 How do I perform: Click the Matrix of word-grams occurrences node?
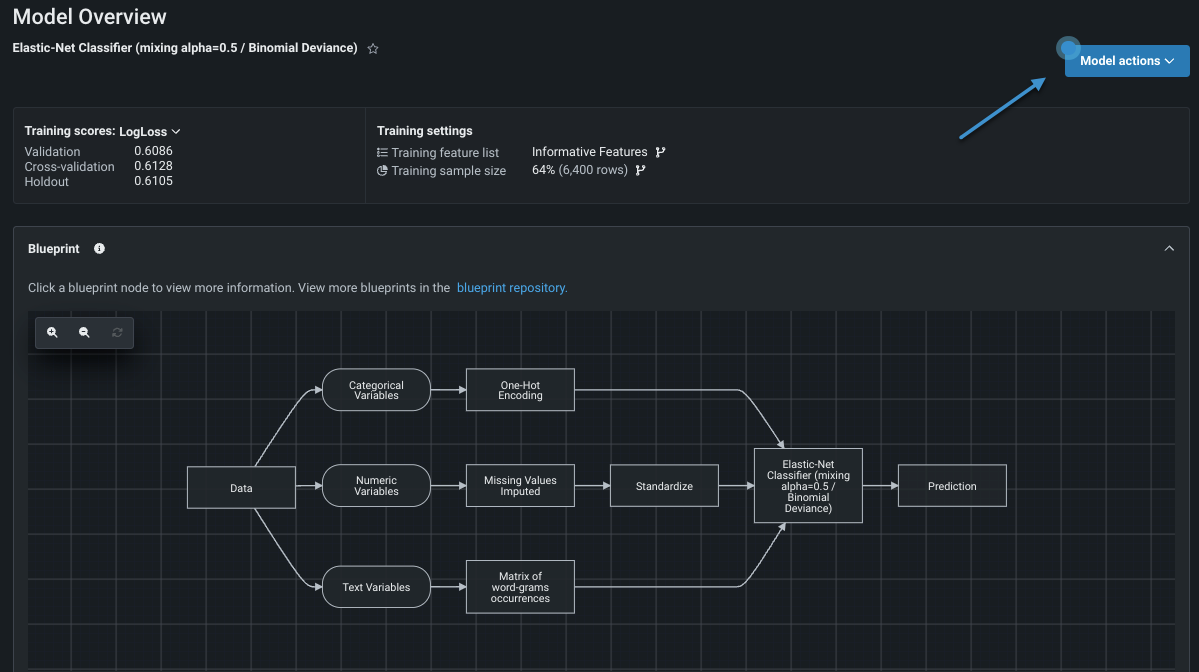(520, 587)
